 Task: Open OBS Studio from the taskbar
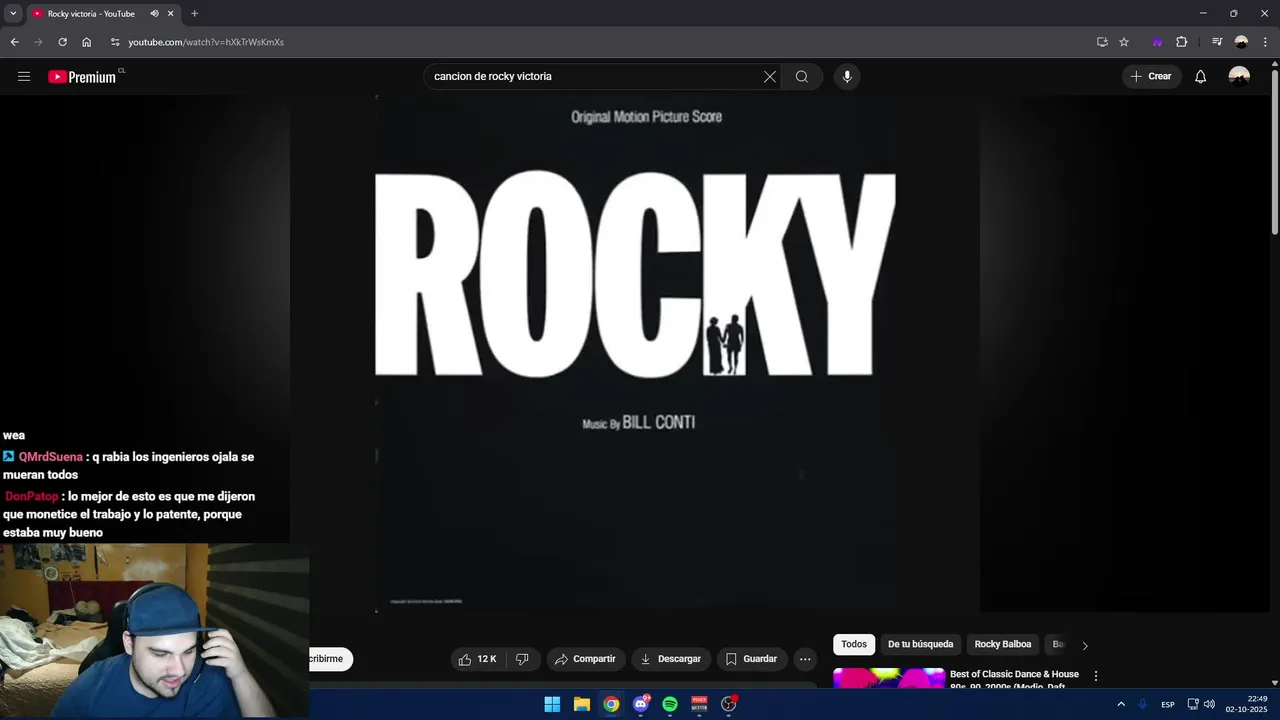tap(729, 704)
